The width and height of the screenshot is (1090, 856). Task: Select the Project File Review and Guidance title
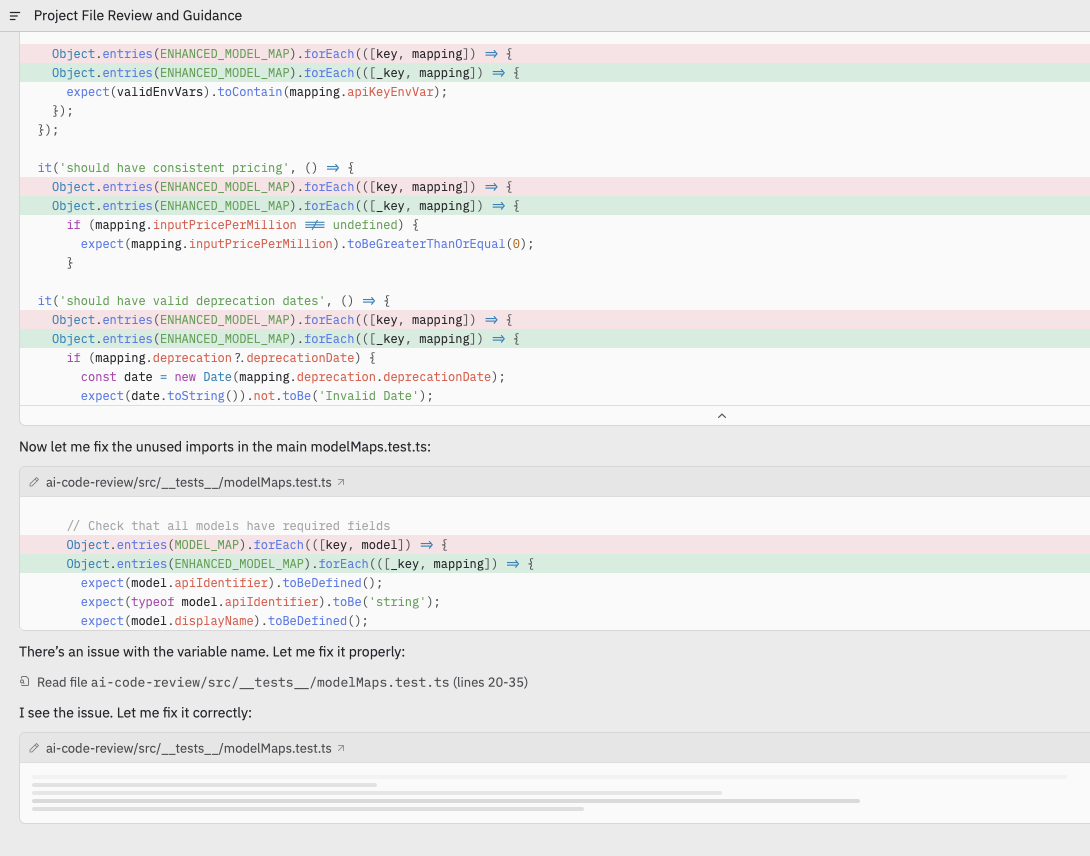[137, 15]
